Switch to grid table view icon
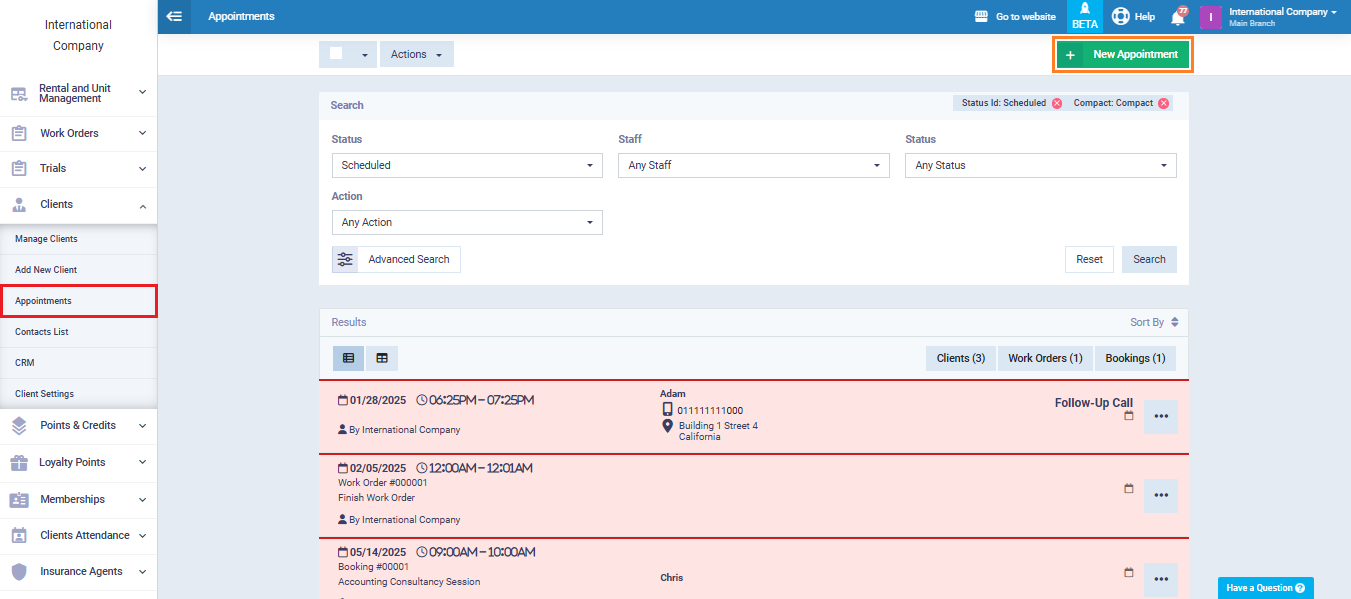Viewport: 1351px width, 599px height. [382, 358]
